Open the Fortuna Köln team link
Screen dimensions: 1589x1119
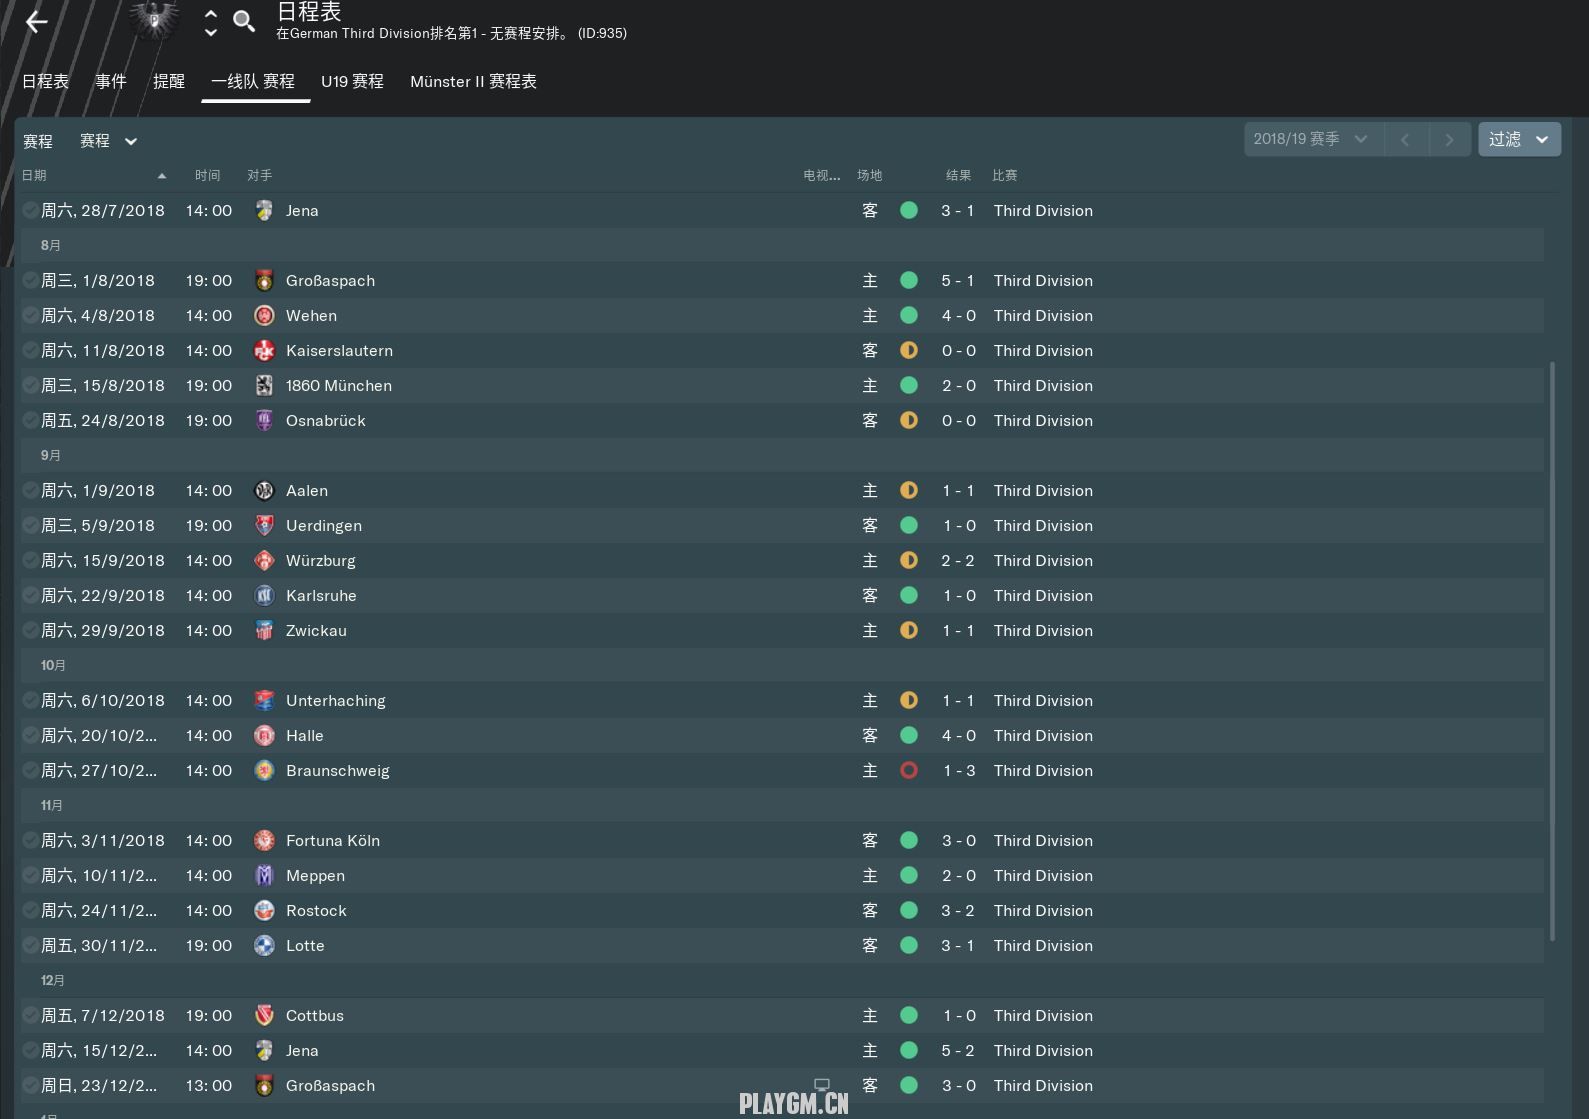(x=333, y=841)
